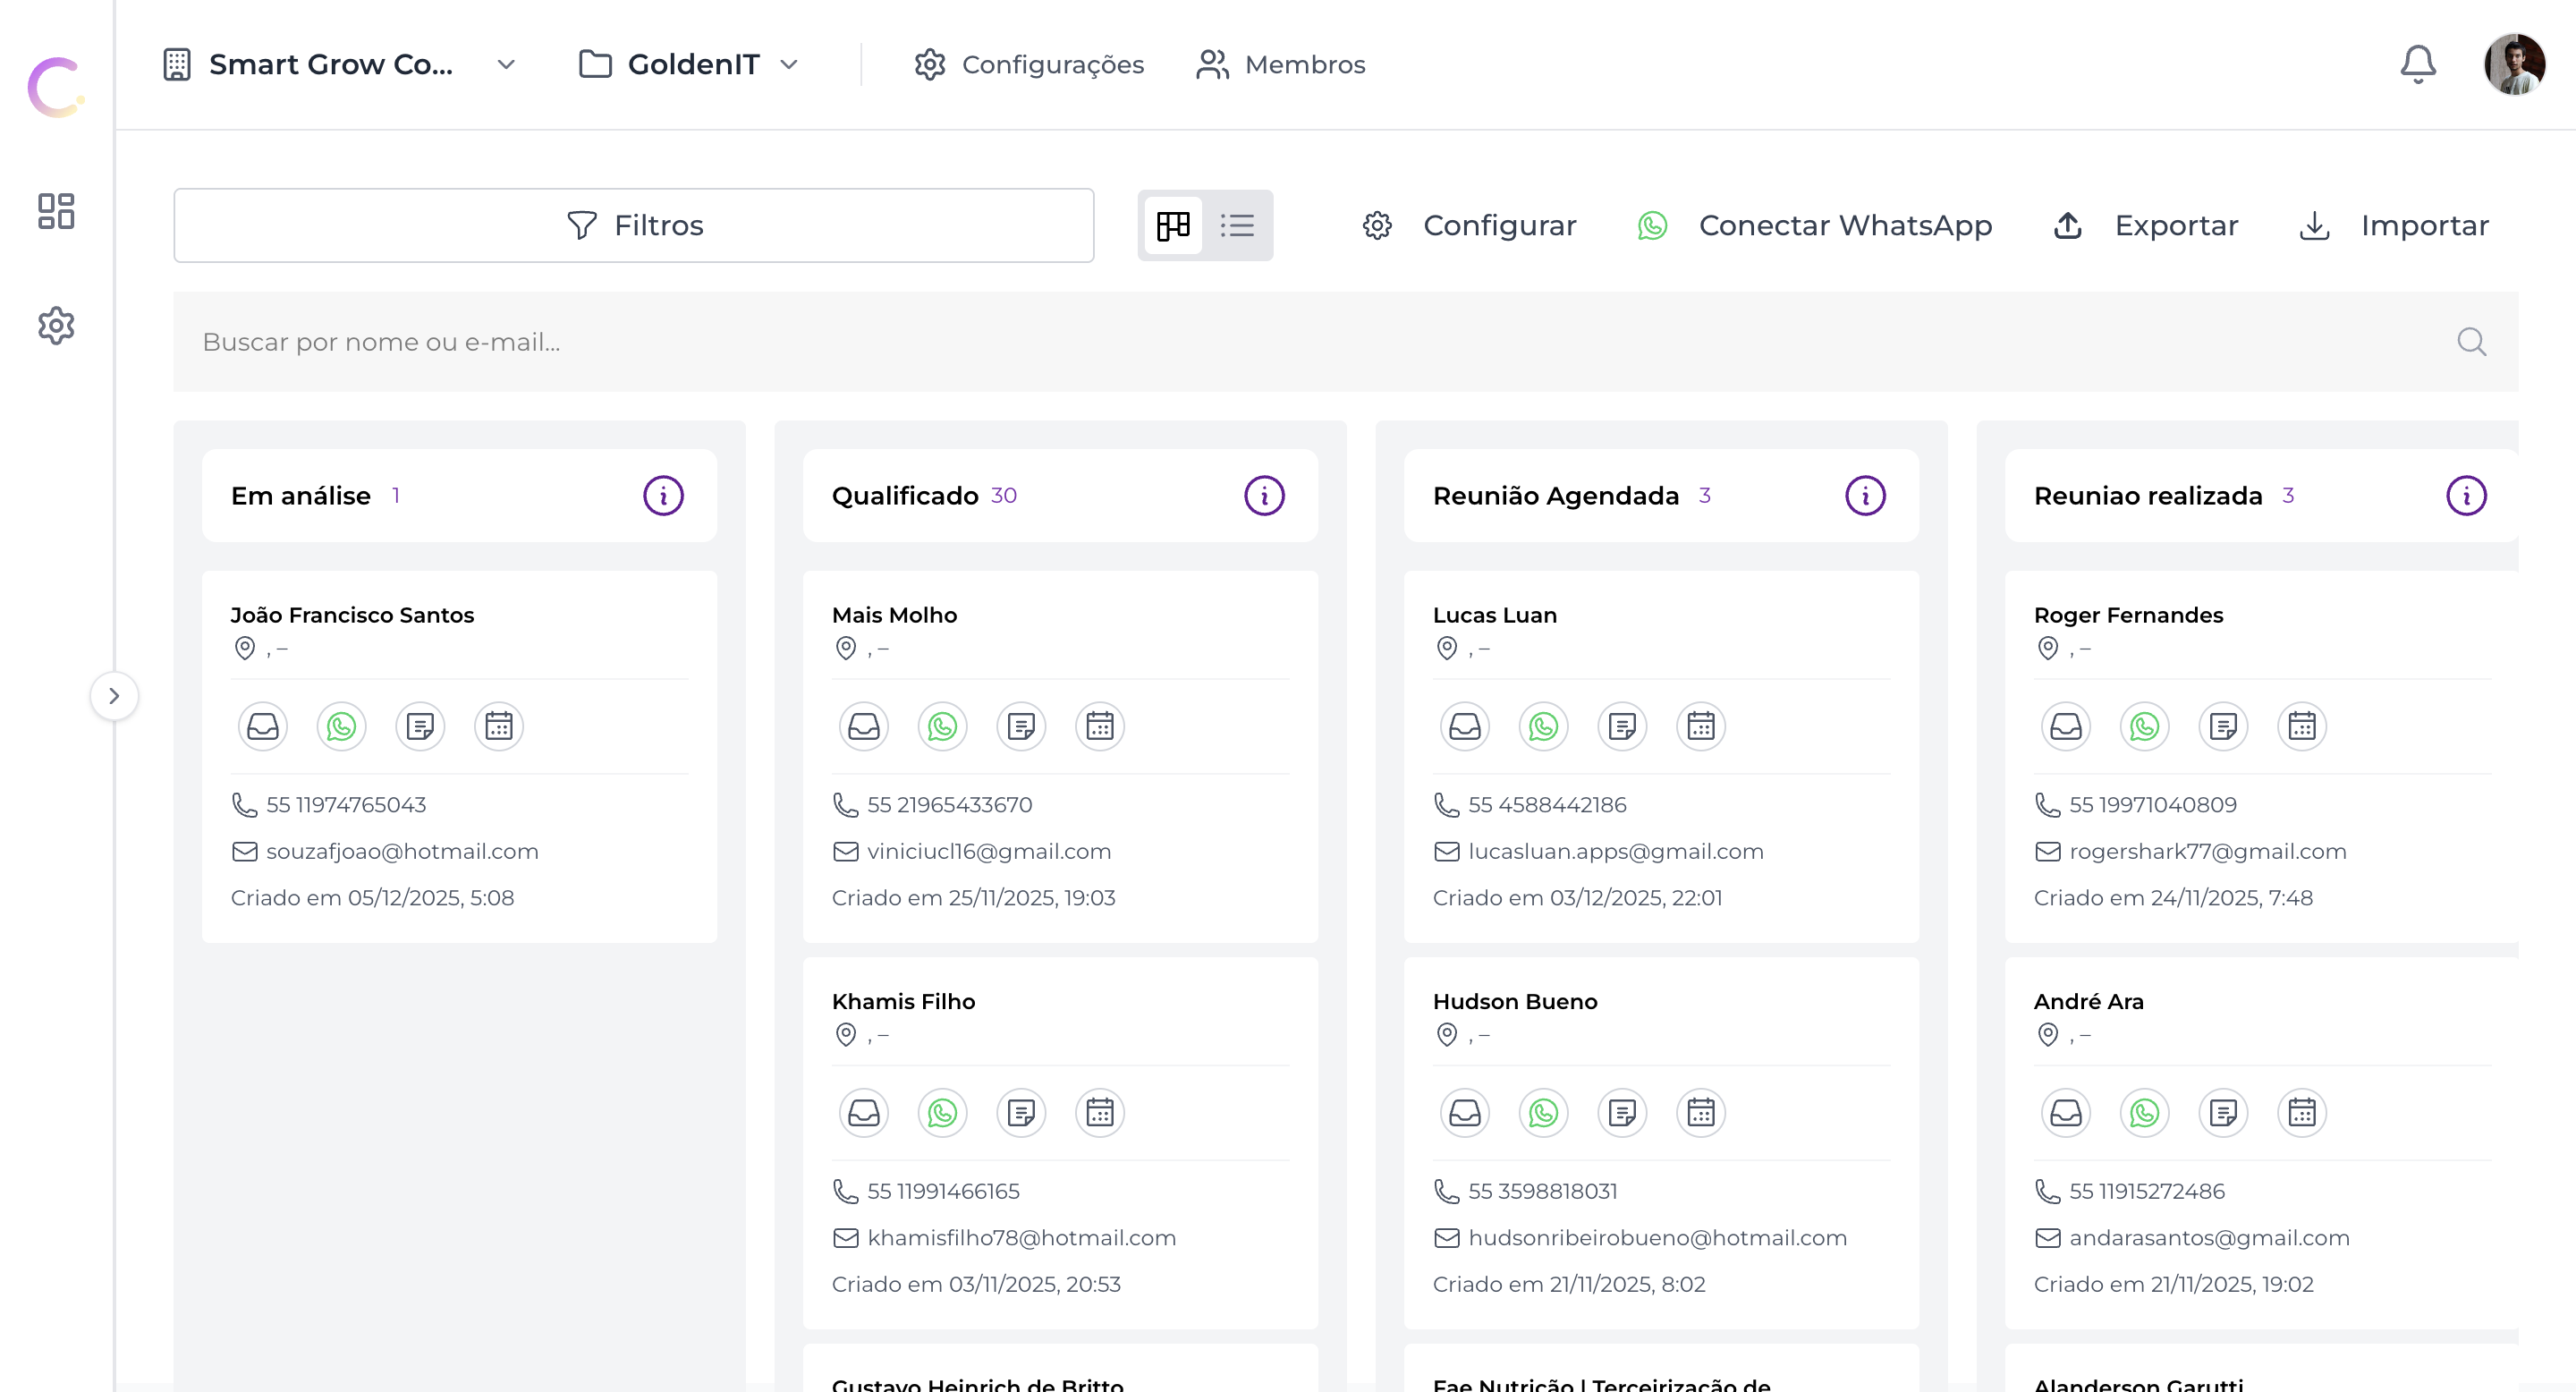Click inbox icon on Mais Molho card
This screenshot has width=2576, height=1392.
pyautogui.click(x=863, y=726)
